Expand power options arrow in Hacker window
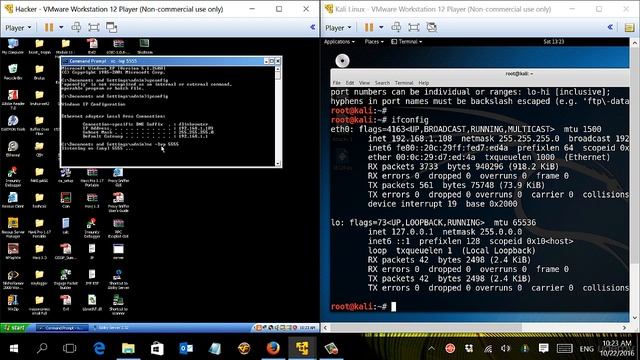This screenshot has width=640, height=360. click(x=61, y=27)
